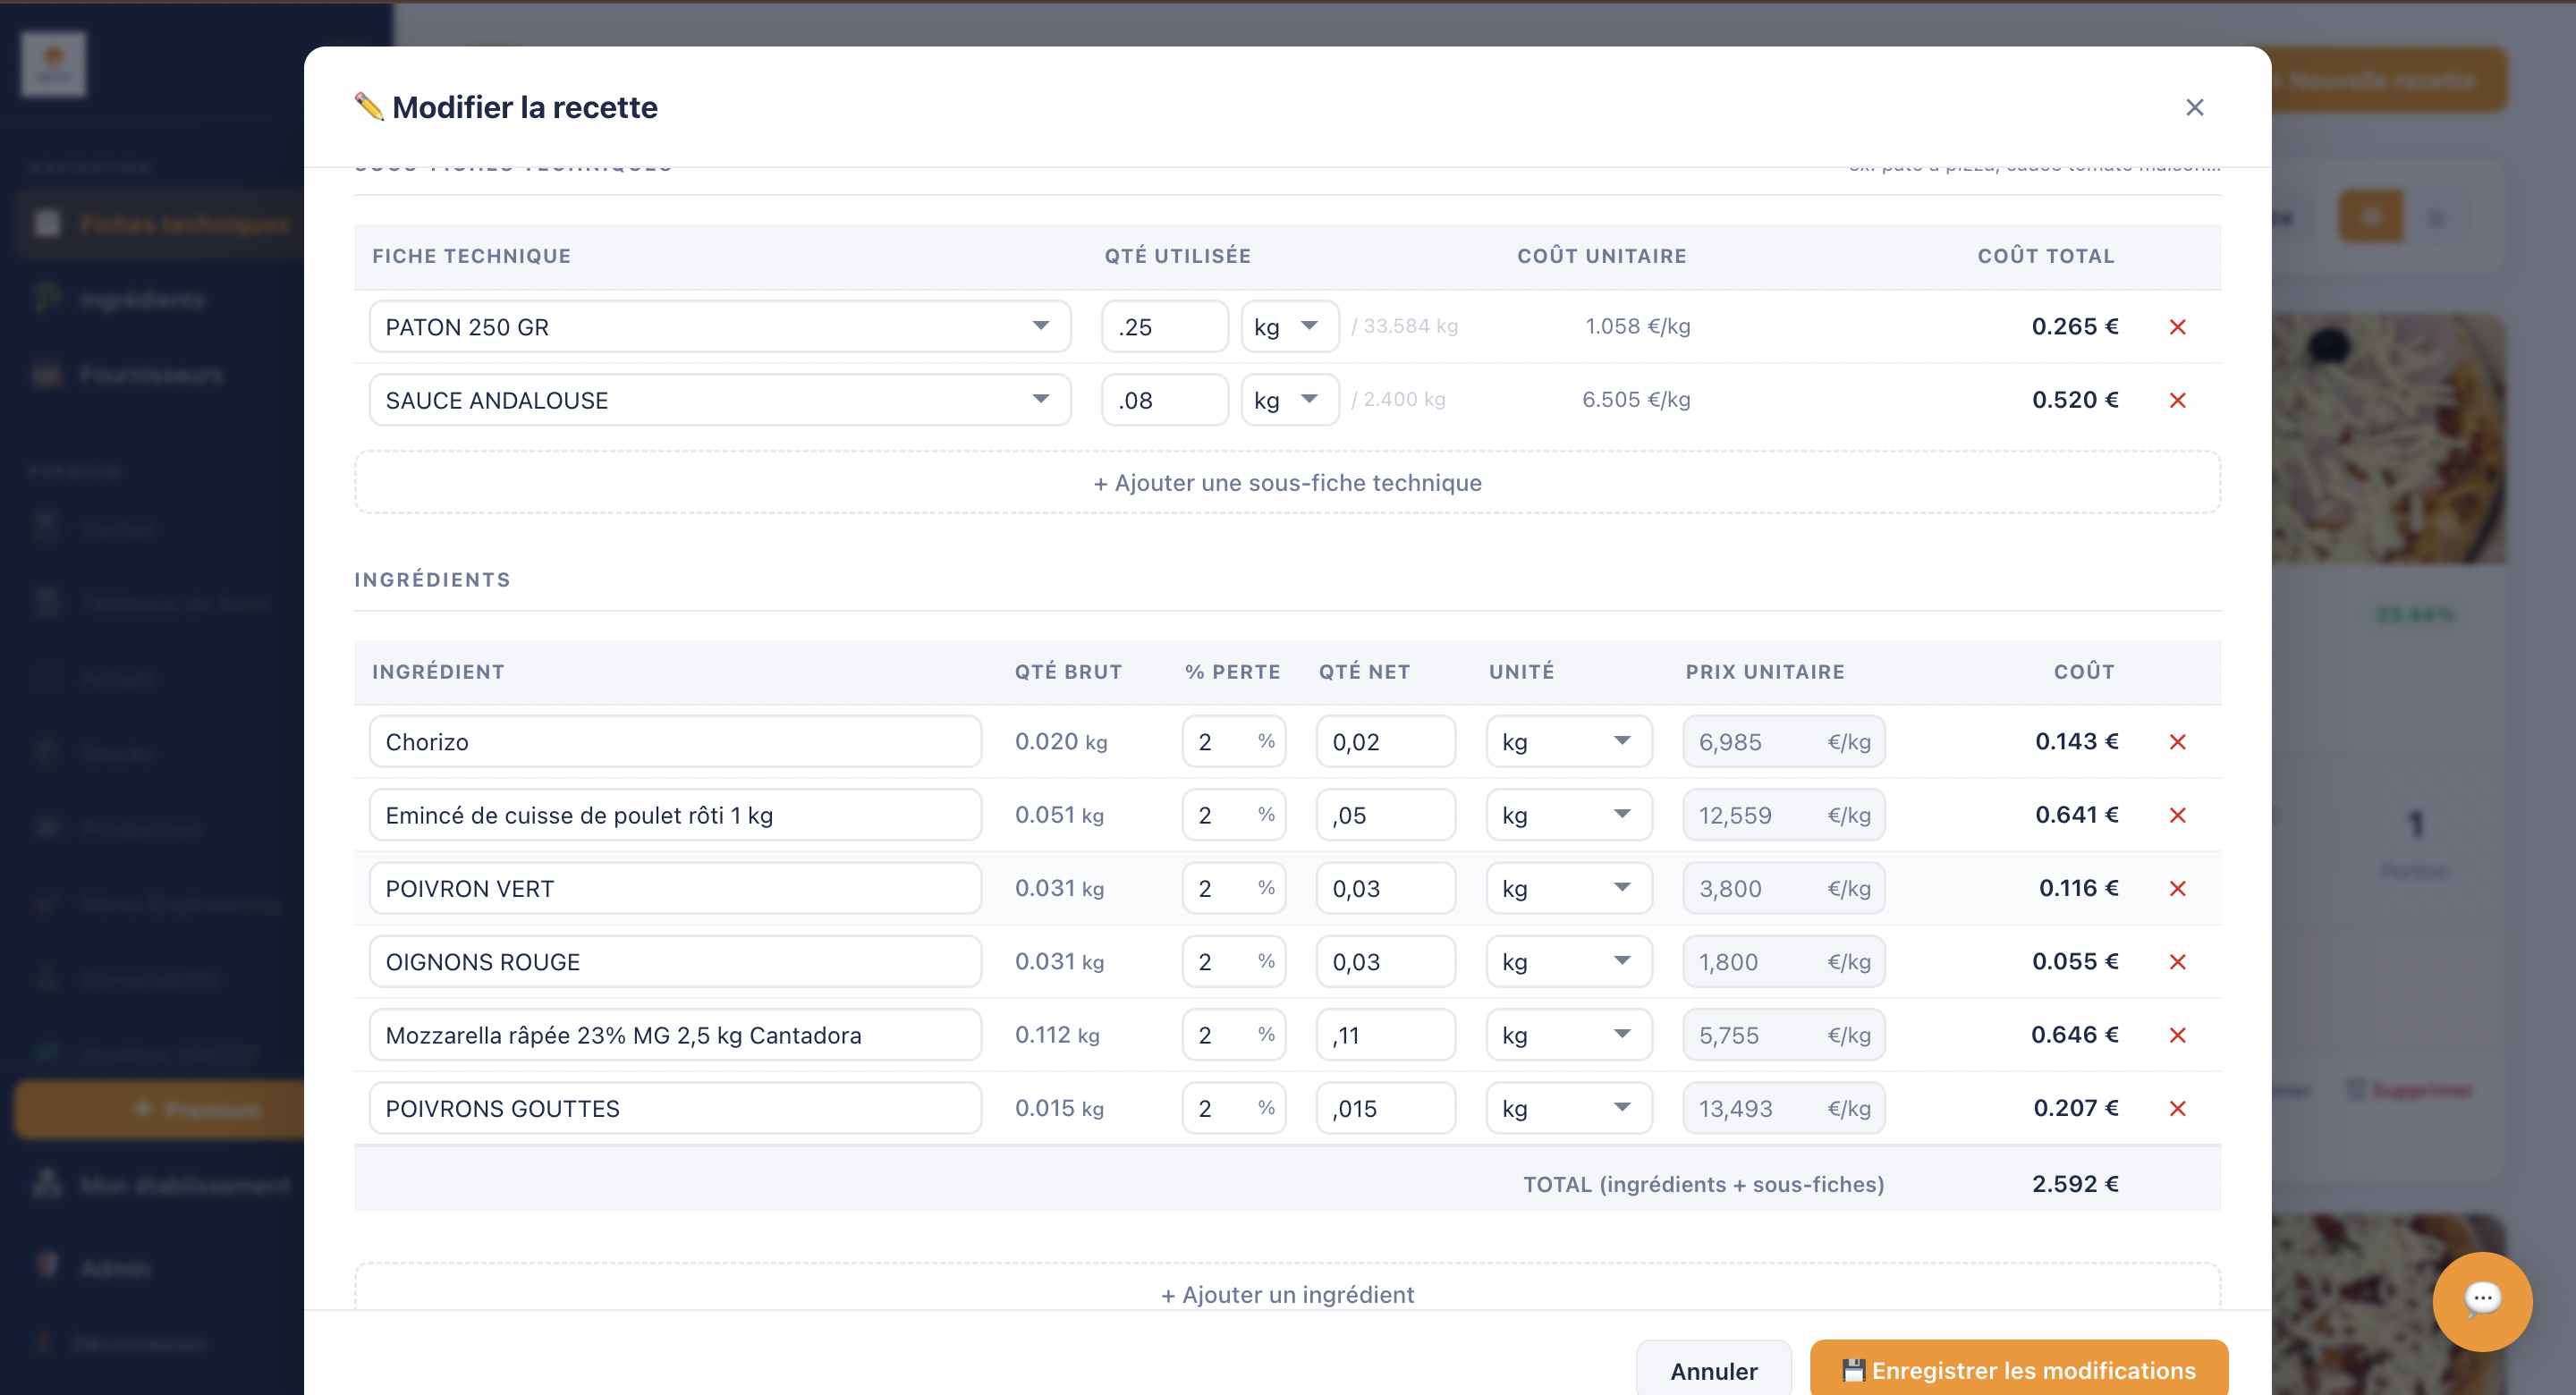Open the chat support bubble
This screenshot has width=2576, height=1395.
[x=2482, y=1300]
